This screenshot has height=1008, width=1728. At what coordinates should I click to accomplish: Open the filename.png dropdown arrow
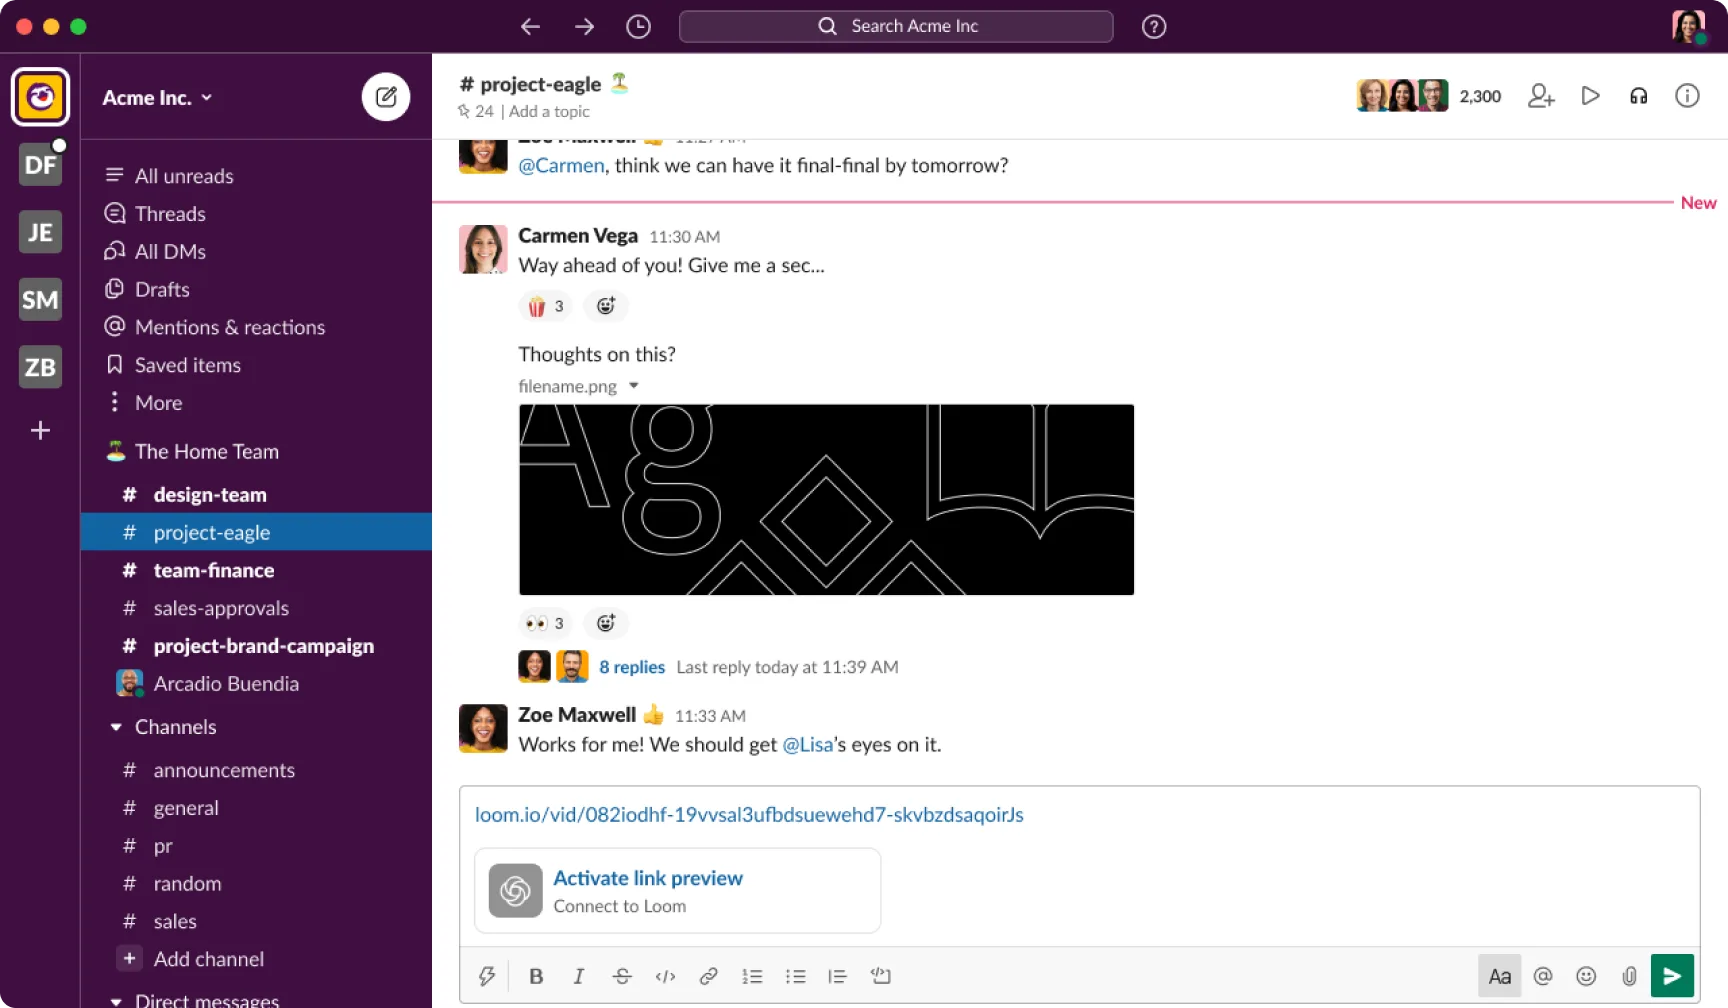[633, 386]
